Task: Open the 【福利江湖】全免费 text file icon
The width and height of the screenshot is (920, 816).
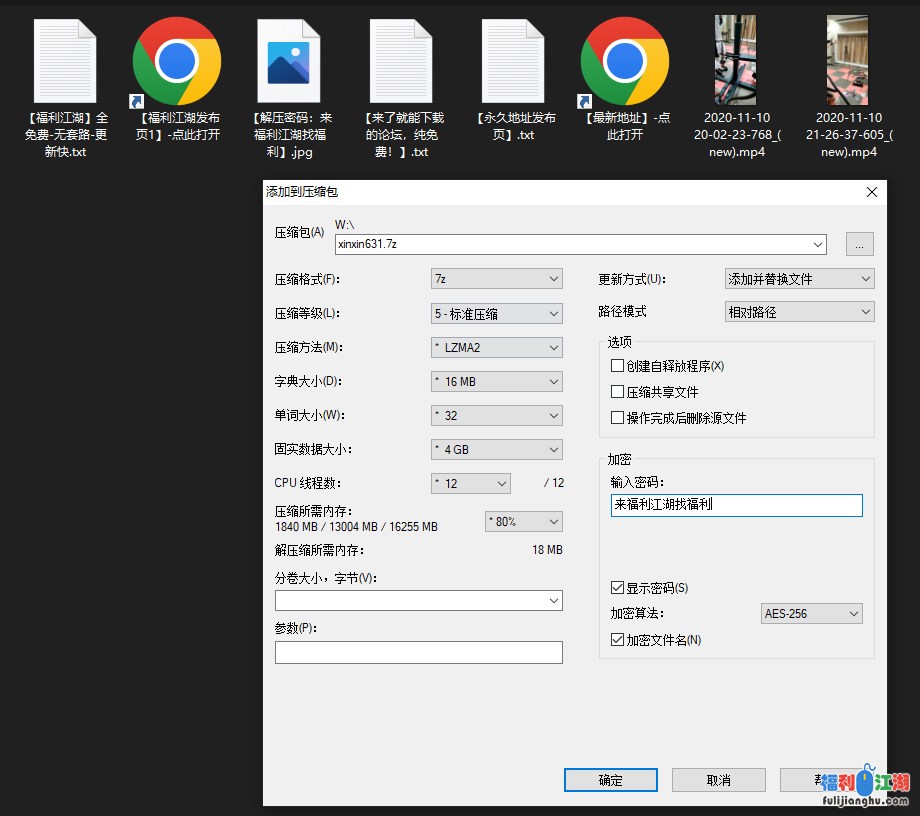Action: (x=65, y=62)
